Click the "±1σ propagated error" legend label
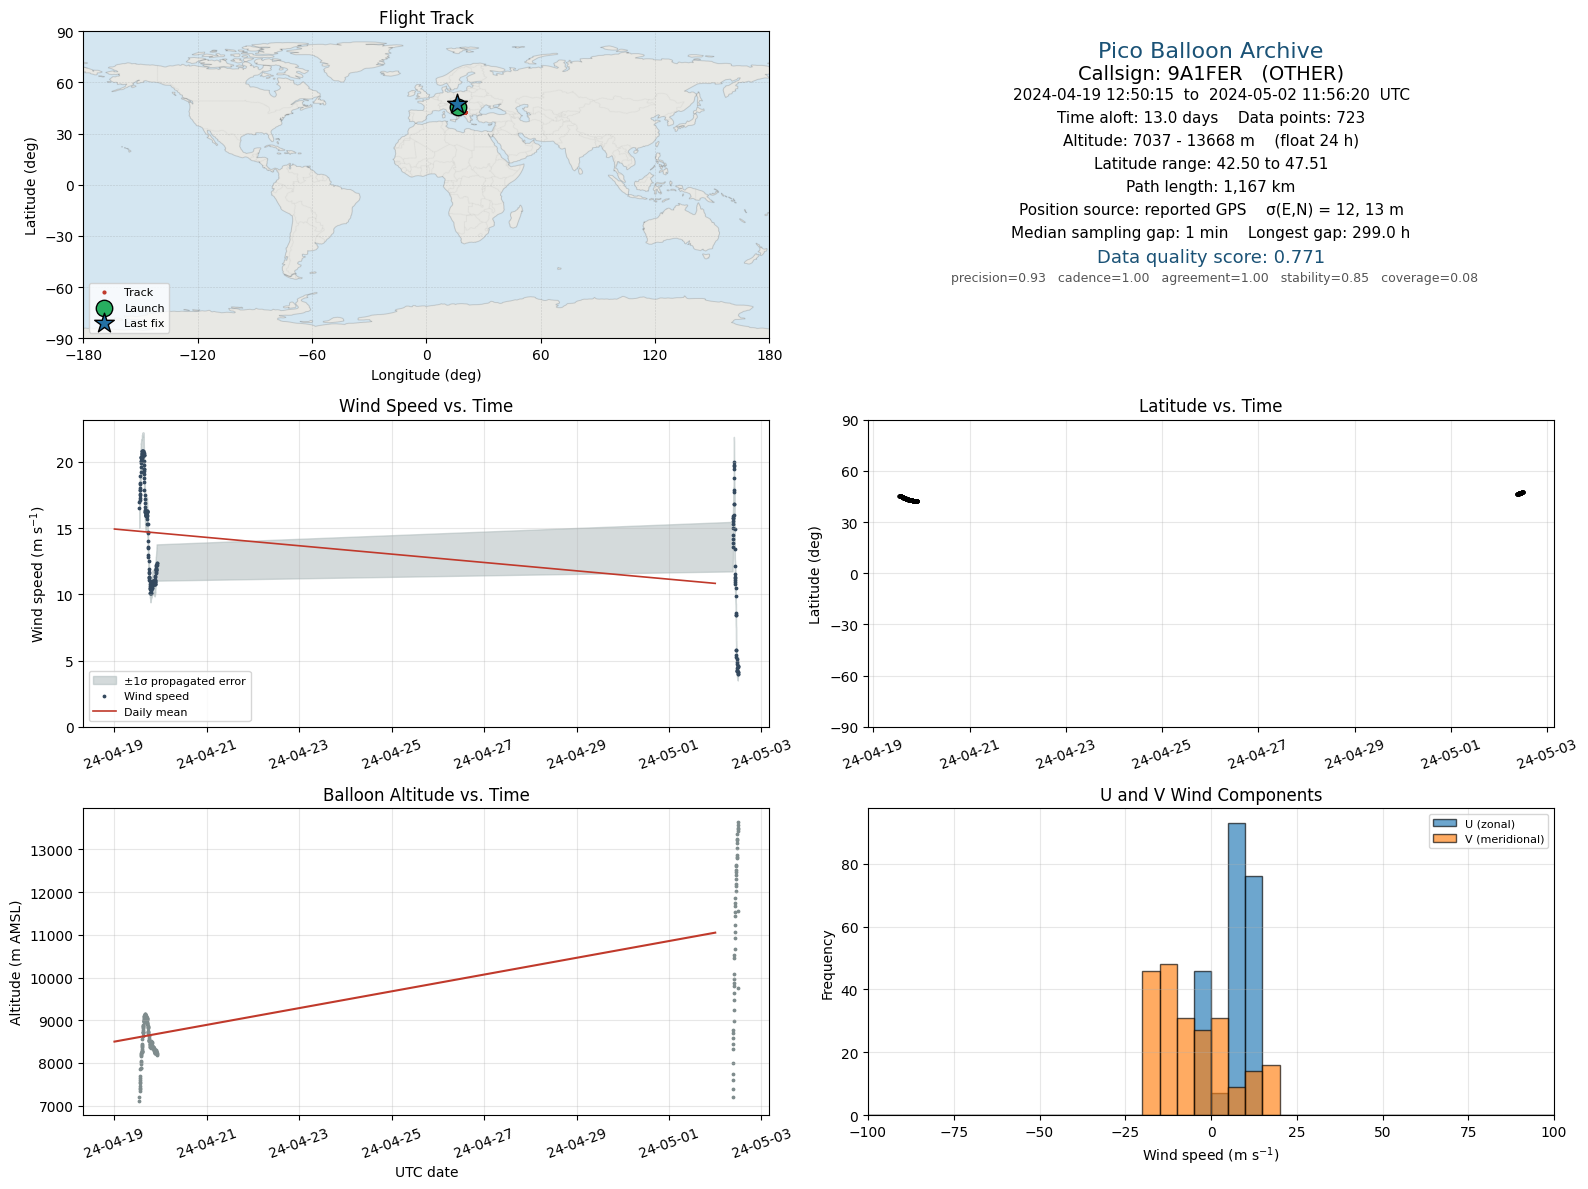Screen dimensions: 1588x1189 (x=185, y=681)
